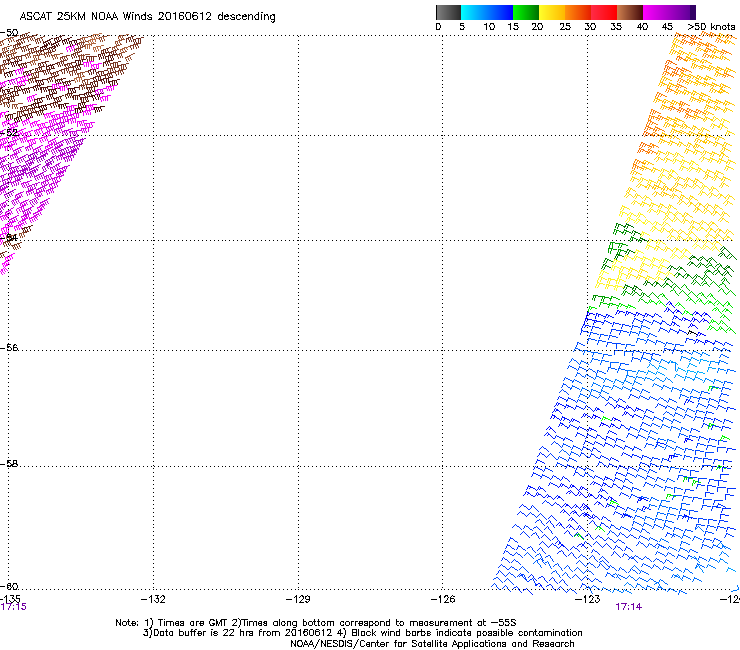Image resolution: width=740 pixels, height=650 pixels.
Task: Click the '-132' longitude axis label
Action: pos(153,599)
